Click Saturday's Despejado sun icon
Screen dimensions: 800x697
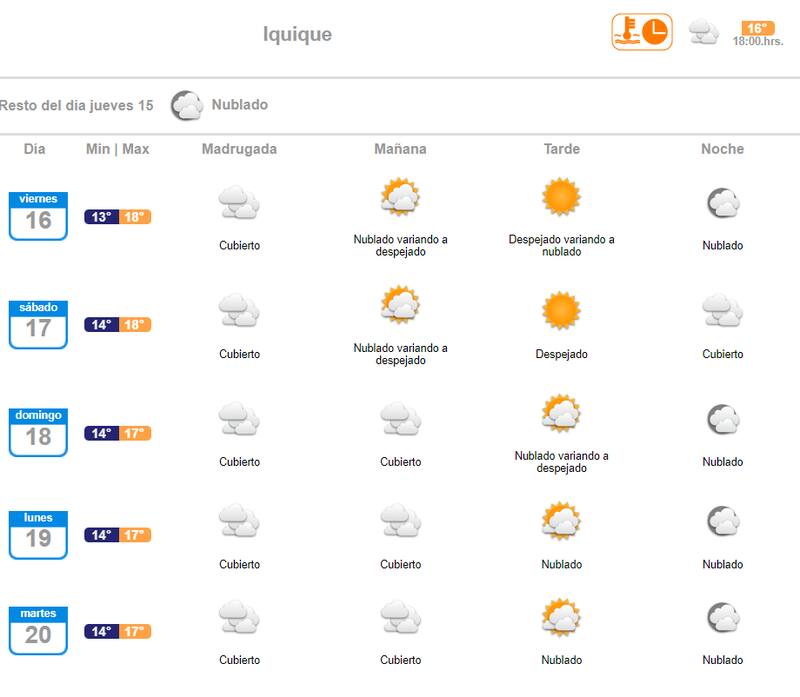point(561,311)
